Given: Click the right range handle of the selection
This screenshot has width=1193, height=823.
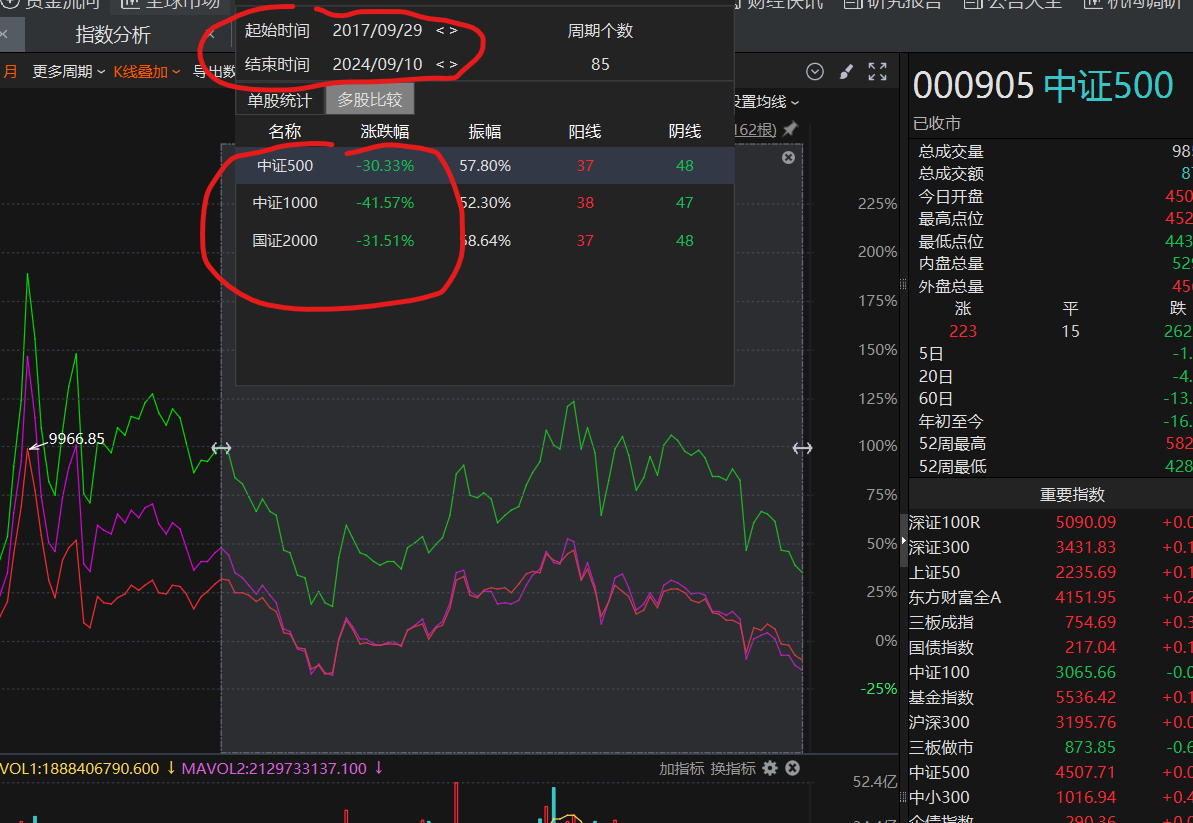Looking at the screenshot, I should pyautogui.click(x=803, y=448).
